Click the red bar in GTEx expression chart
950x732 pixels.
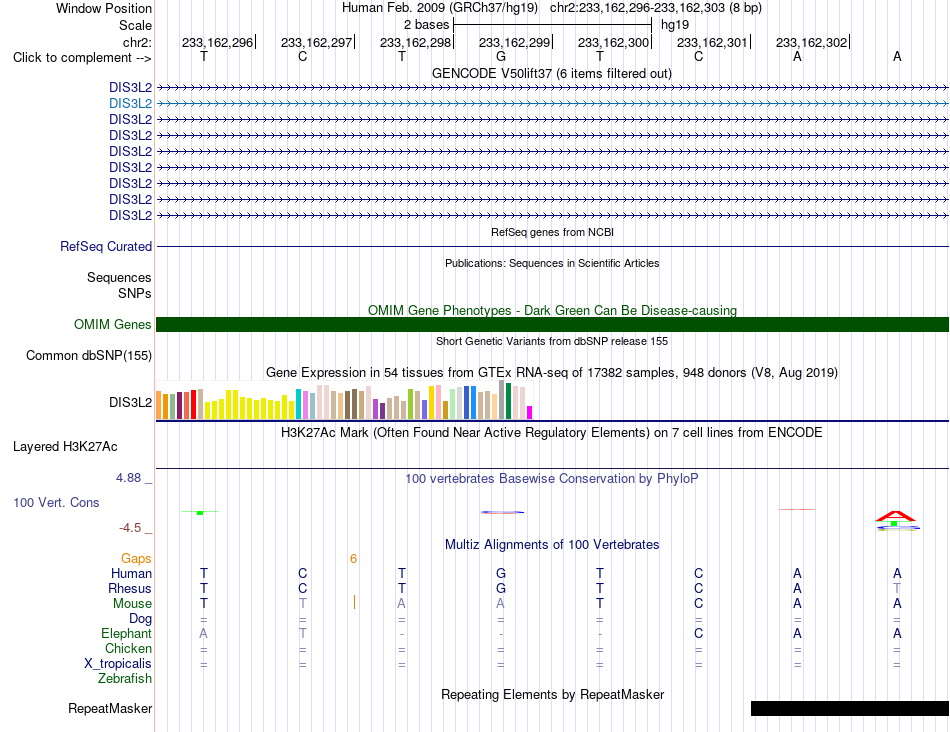193,404
